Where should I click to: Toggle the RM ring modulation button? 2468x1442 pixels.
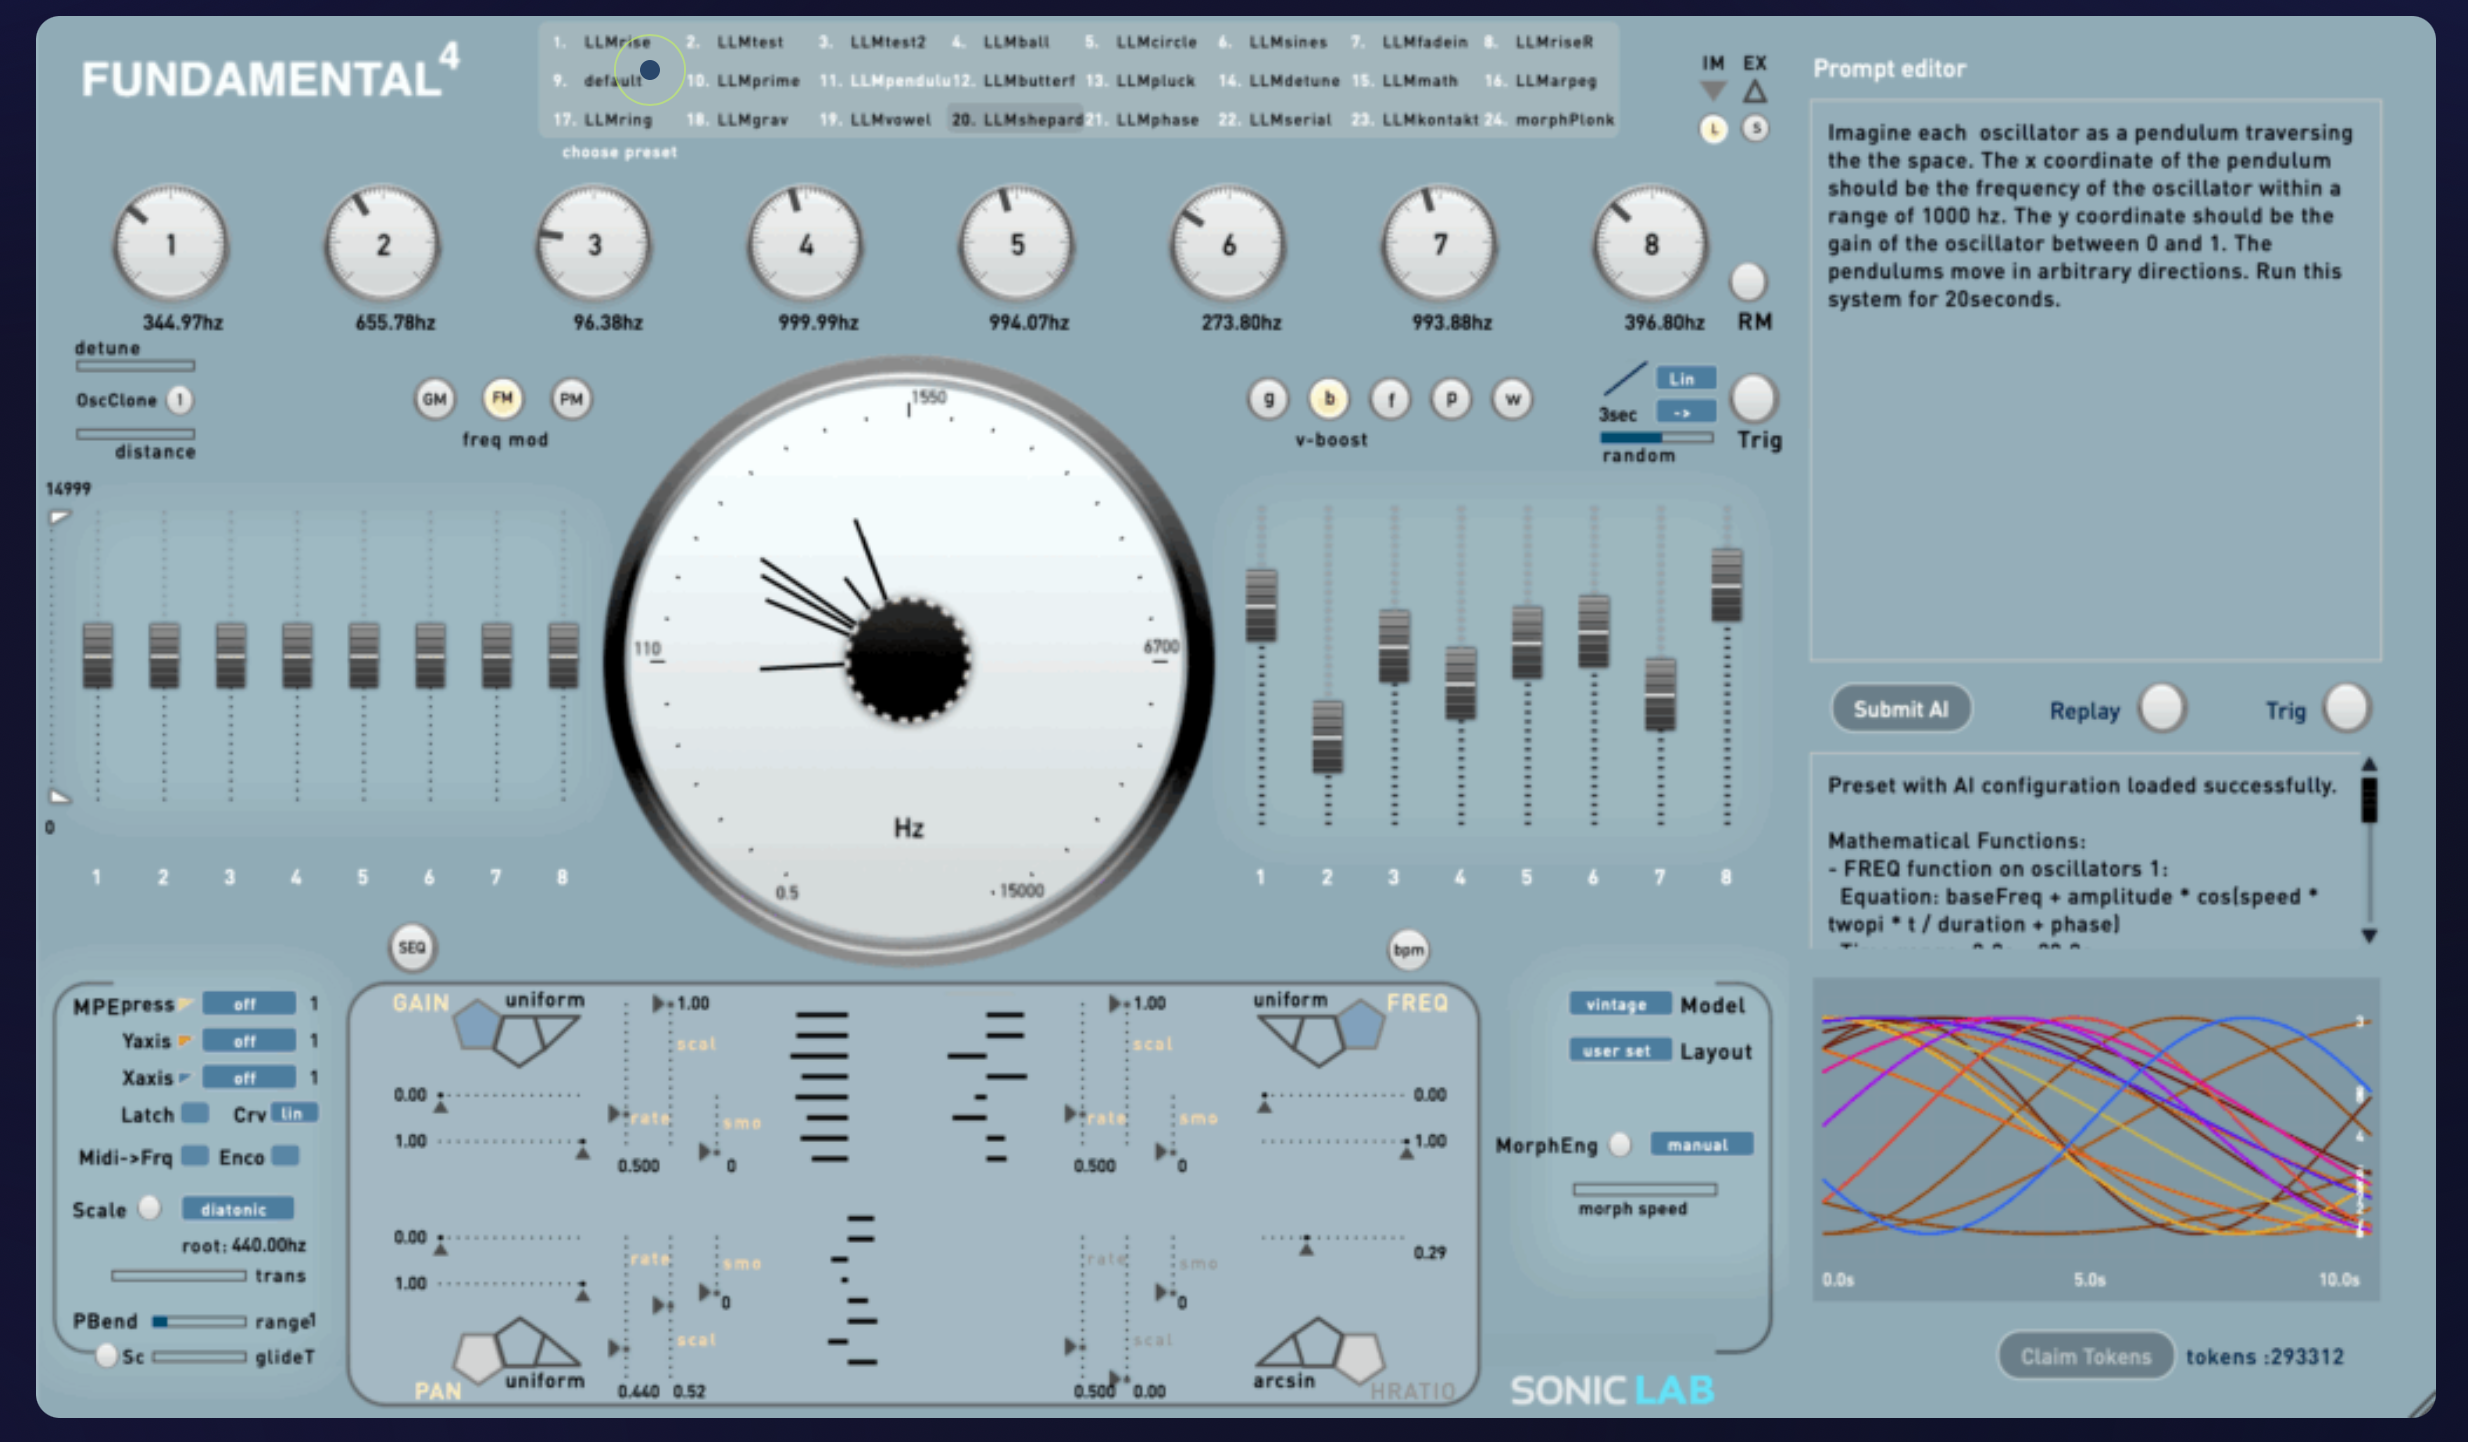pyautogui.click(x=1748, y=282)
